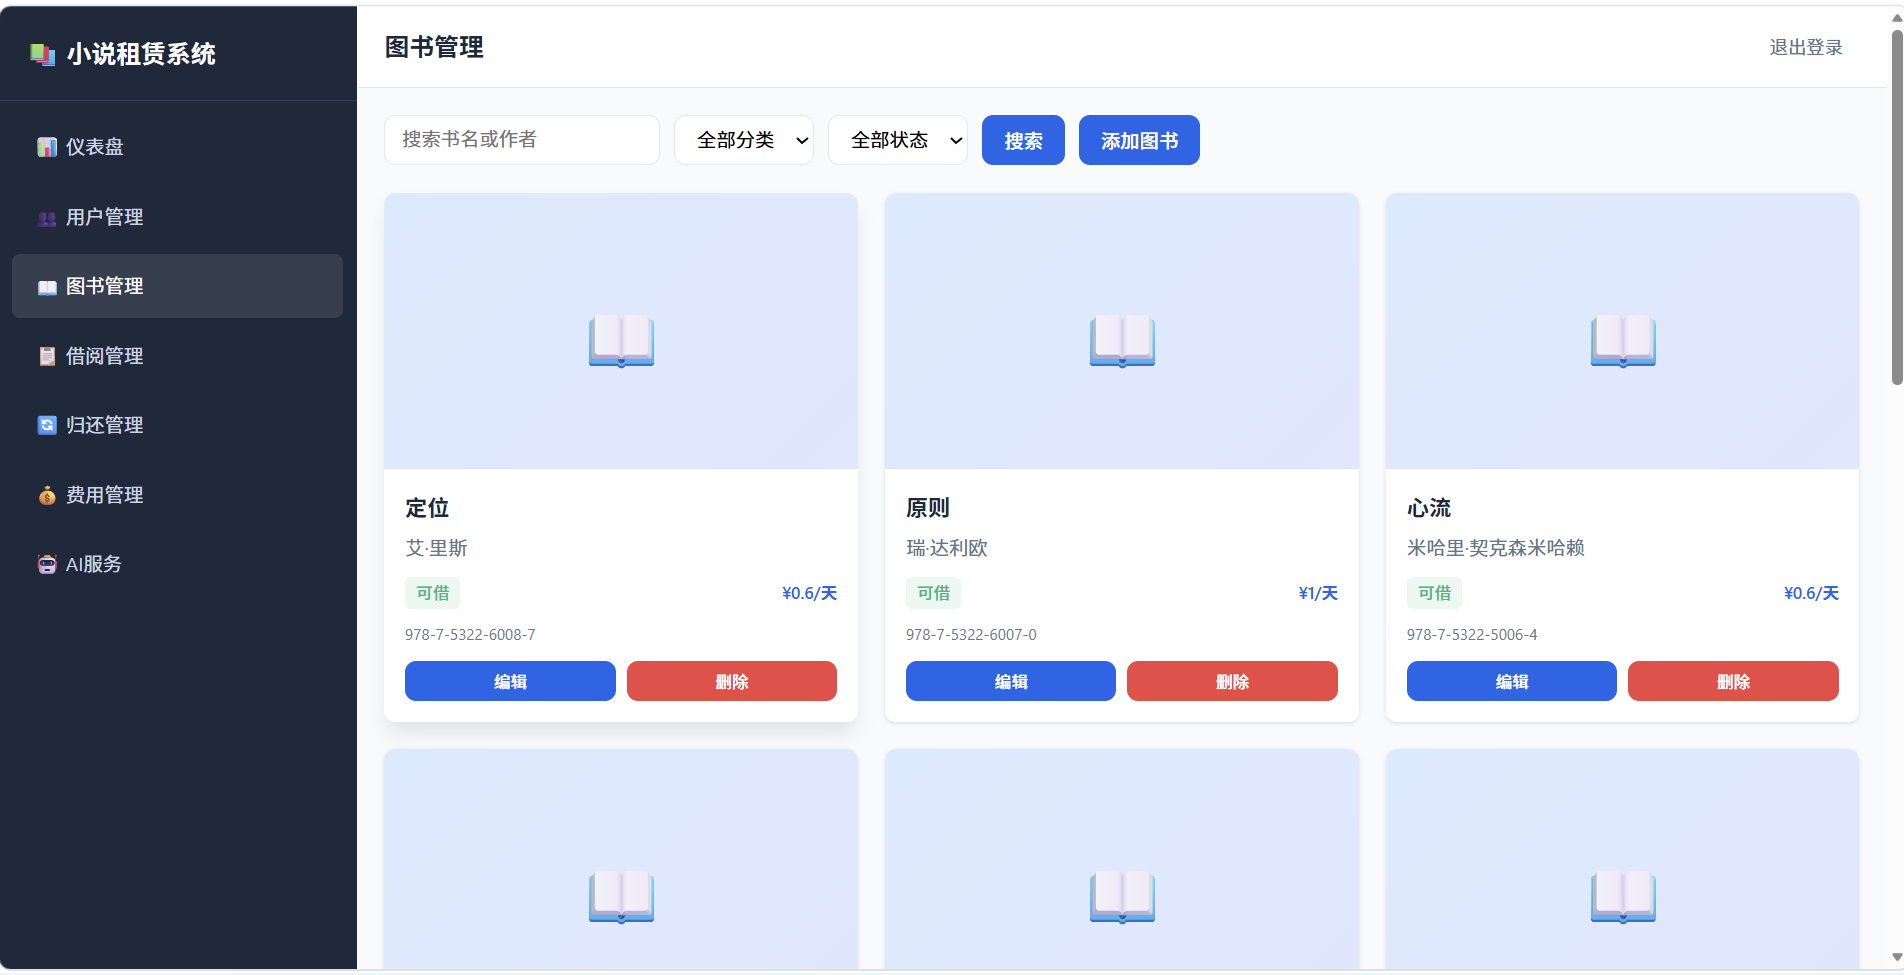Open the 仪表盘 menu item

pos(177,147)
